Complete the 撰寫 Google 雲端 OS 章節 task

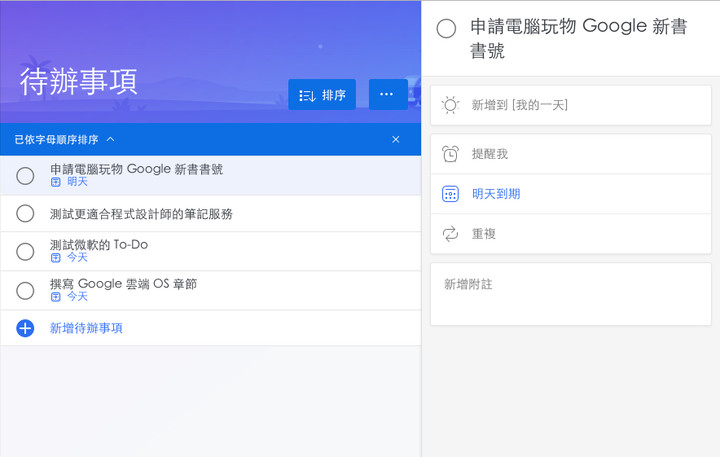click(x=25, y=291)
